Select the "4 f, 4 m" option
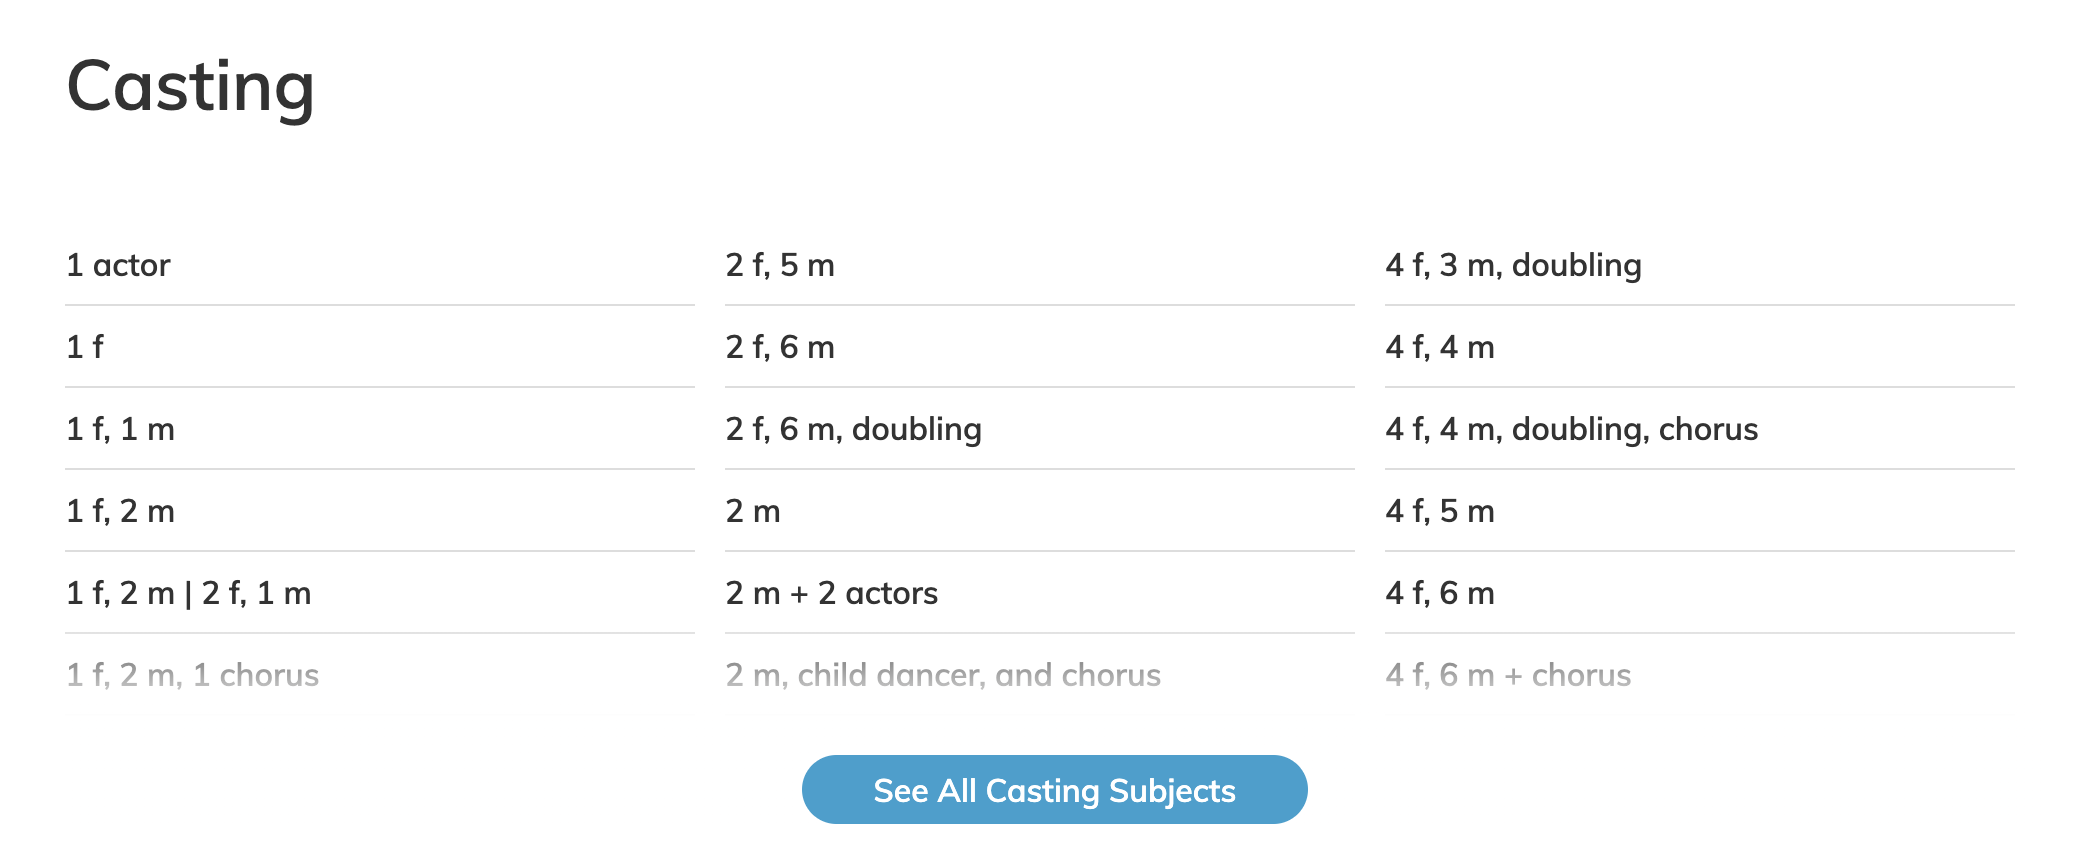The height and width of the screenshot is (864, 2092). [x=1440, y=347]
